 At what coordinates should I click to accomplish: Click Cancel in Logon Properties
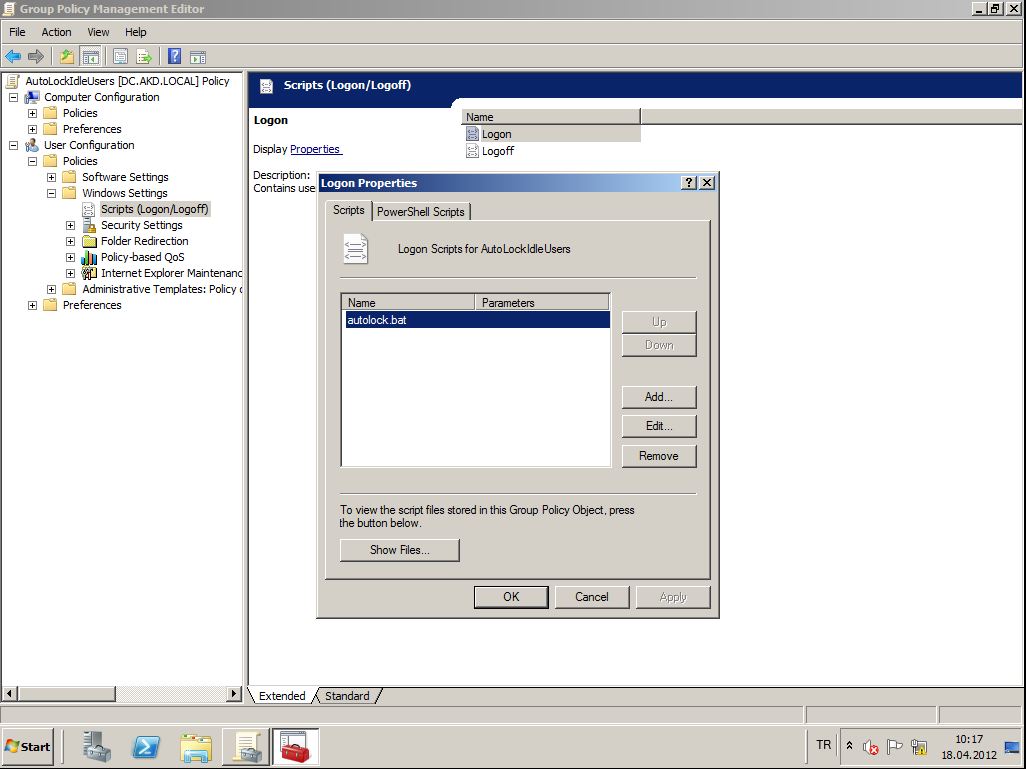click(x=592, y=597)
